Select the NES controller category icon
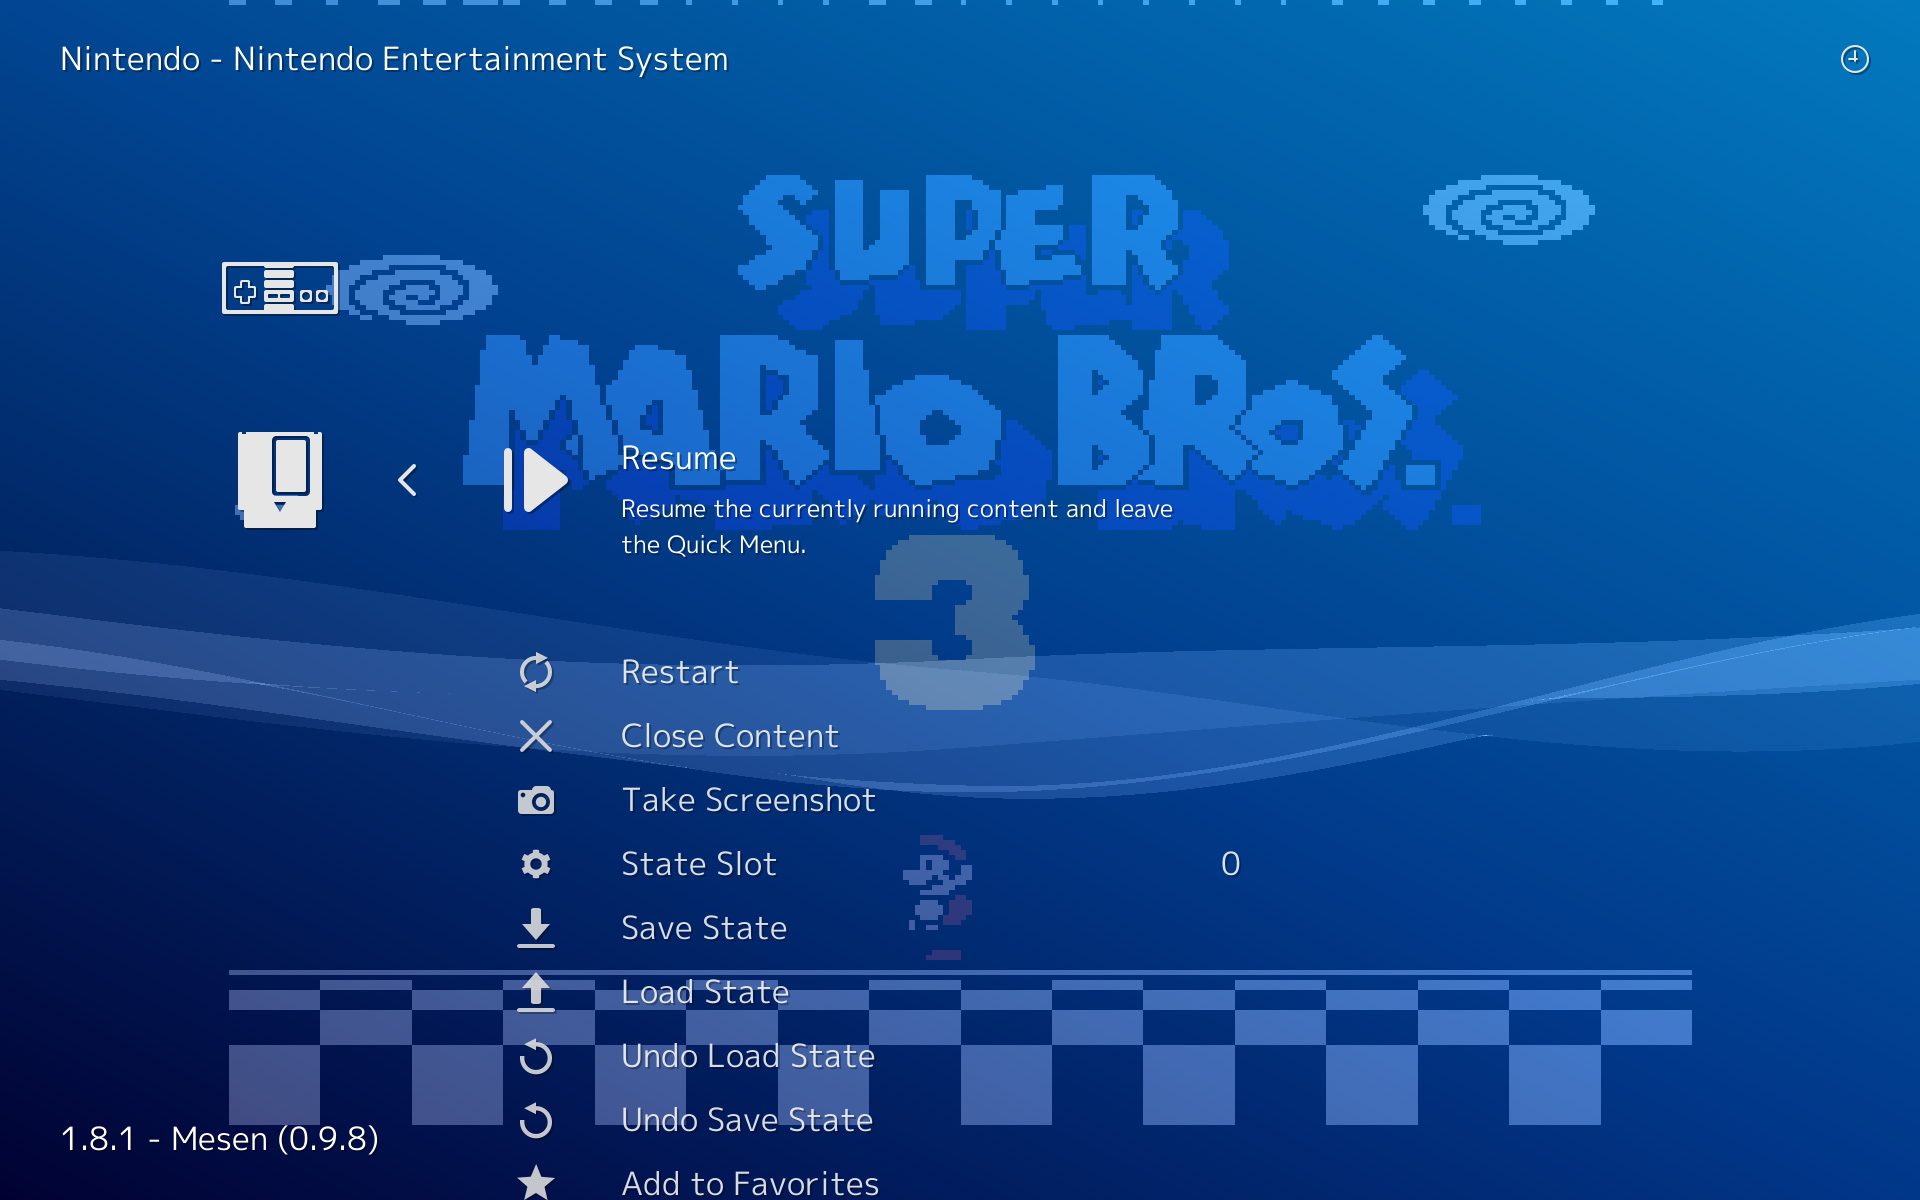This screenshot has height=1200, width=1920. (x=280, y=289)
